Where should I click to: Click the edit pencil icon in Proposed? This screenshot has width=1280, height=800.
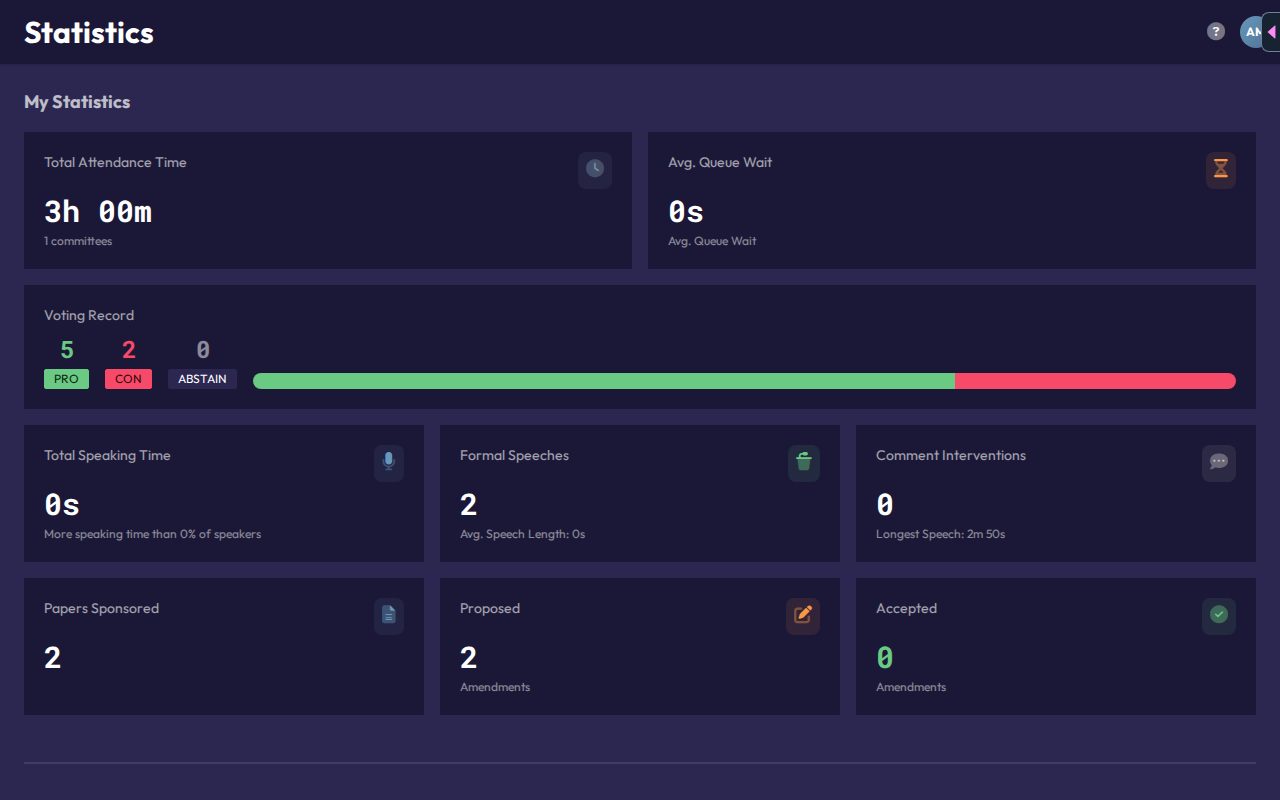(x=803, y=616)
